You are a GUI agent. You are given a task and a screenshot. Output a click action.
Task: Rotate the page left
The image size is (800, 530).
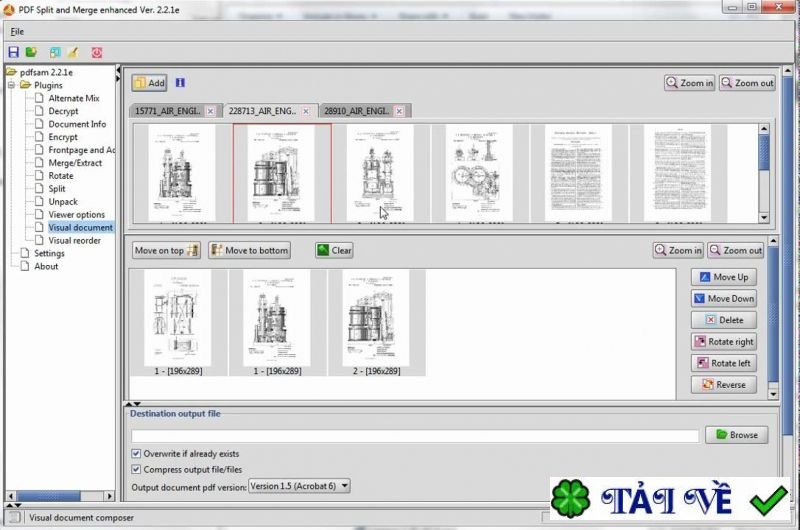point(723,363)
